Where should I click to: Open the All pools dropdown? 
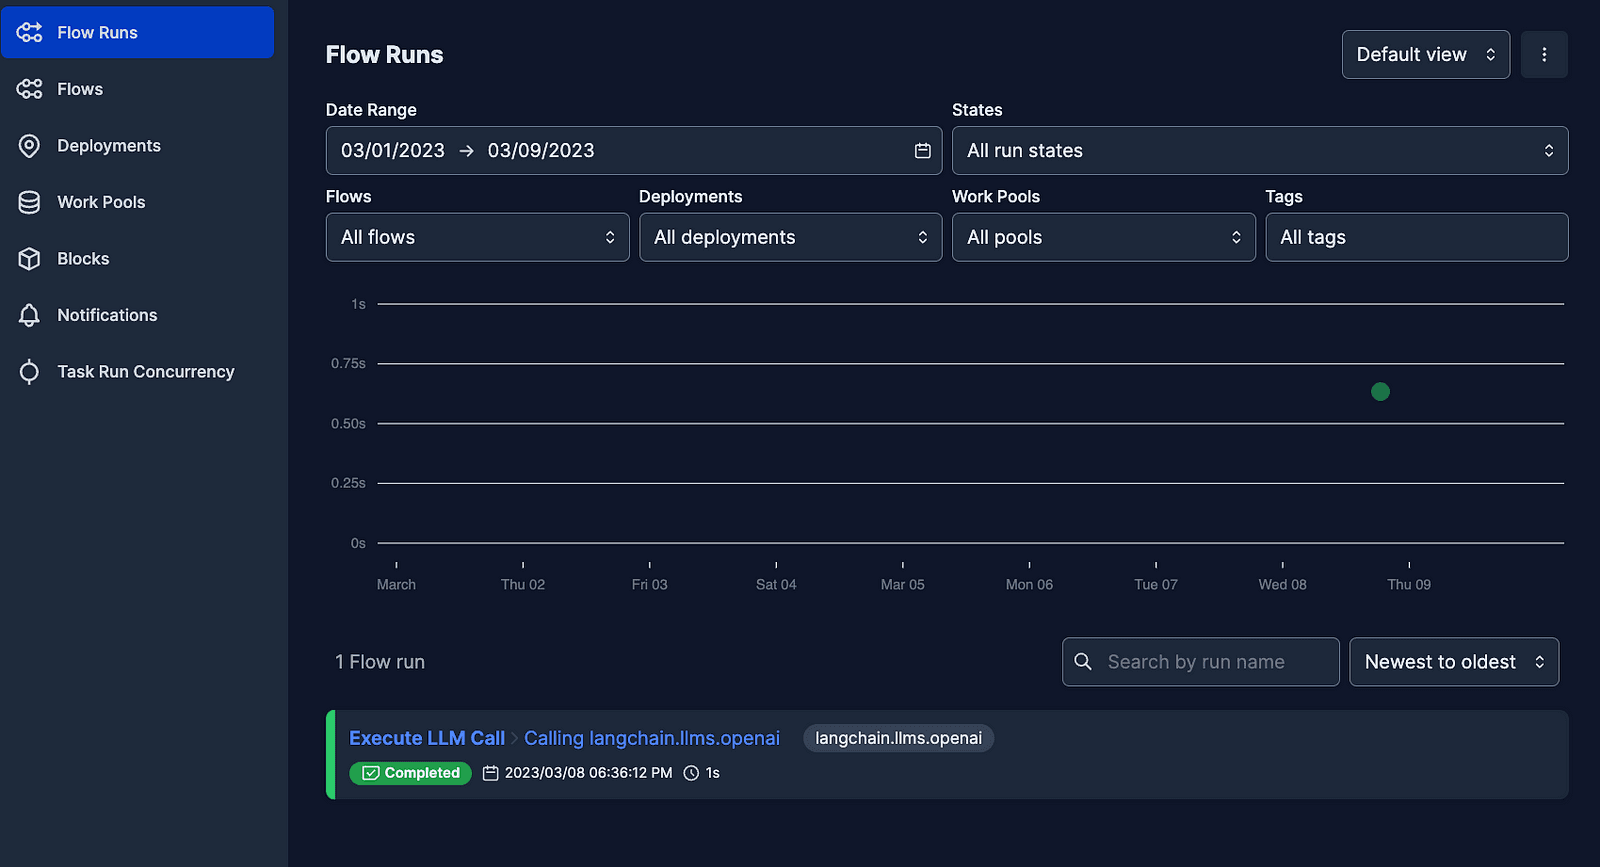[x=1103, y=238]
